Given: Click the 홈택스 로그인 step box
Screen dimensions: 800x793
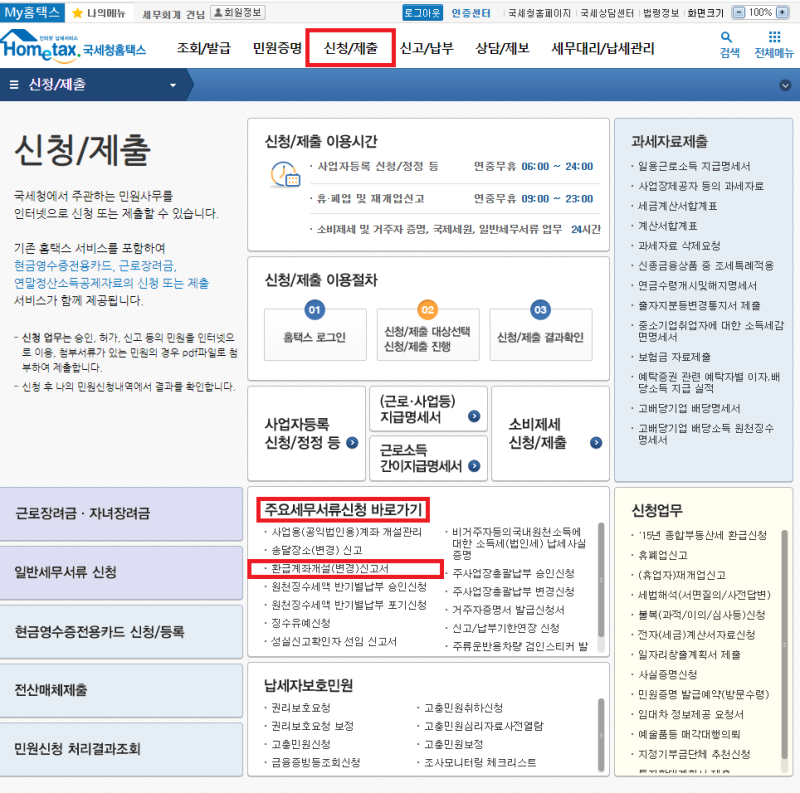Looking at the screenshot, I should click(315, 335).
